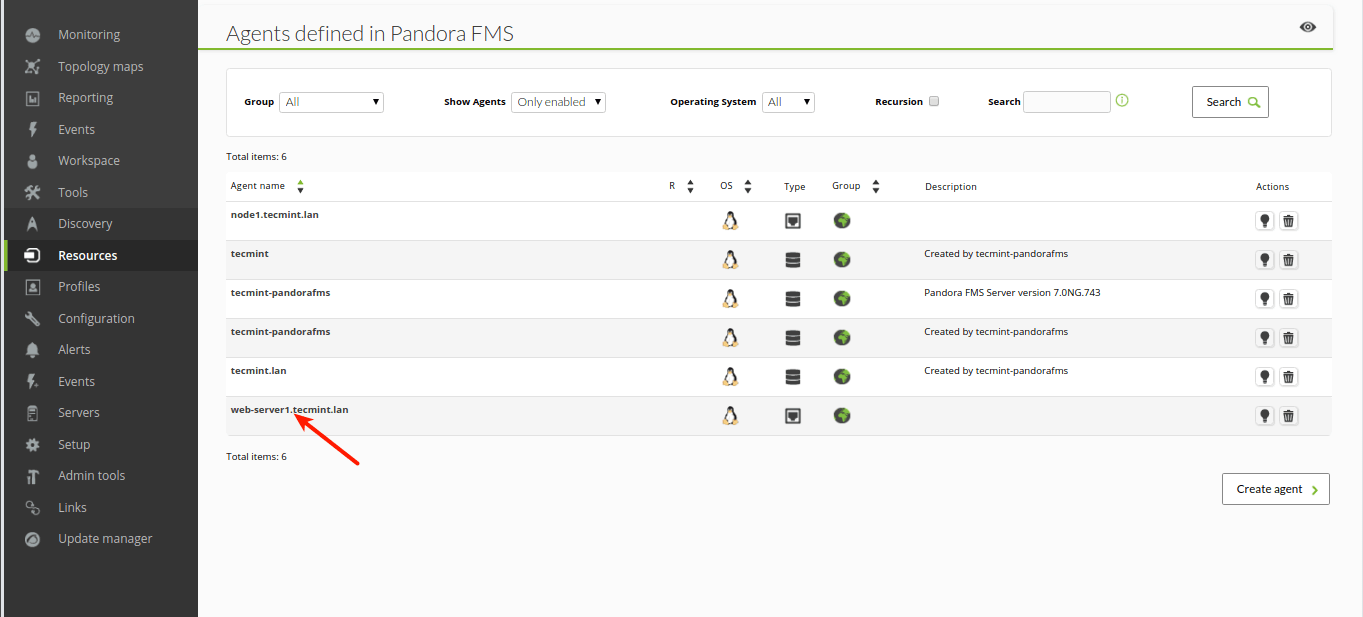Image resolution: width=1363 pixels, height=617 pixels.
Task: Toggle the eye visibility icon in header
Action: point(1308,27)
